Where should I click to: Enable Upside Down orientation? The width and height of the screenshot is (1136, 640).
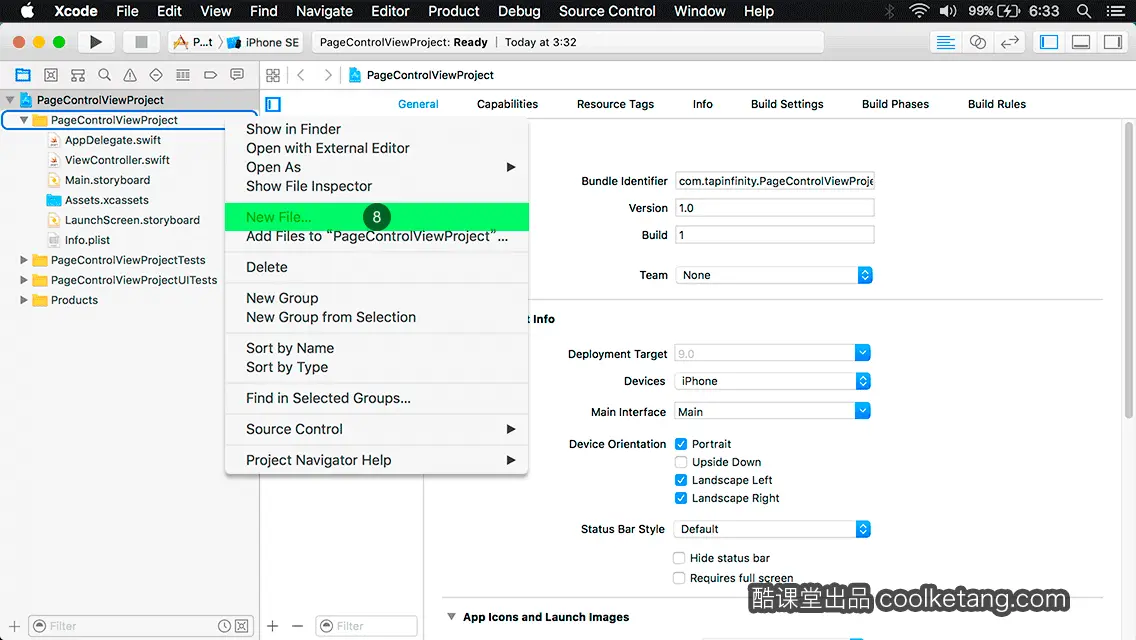681,462
